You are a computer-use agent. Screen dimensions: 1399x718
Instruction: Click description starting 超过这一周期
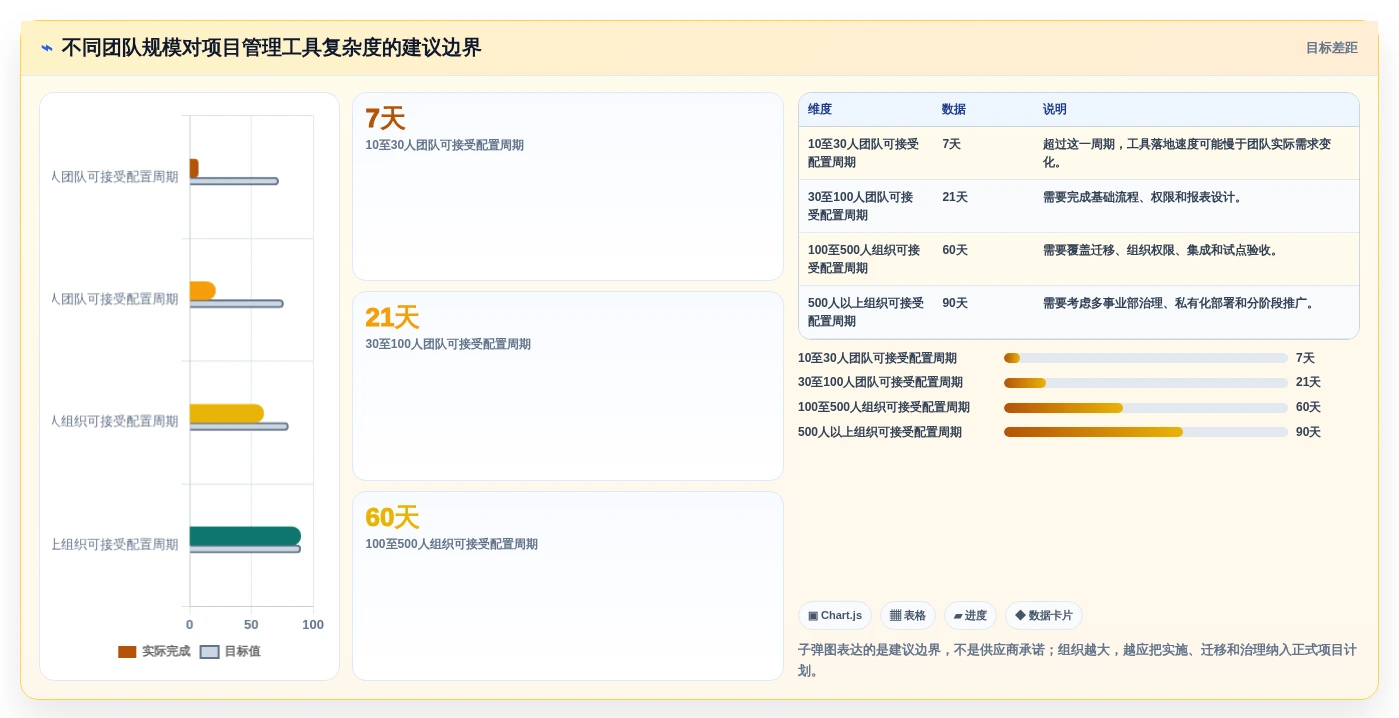click(1188, 153)
